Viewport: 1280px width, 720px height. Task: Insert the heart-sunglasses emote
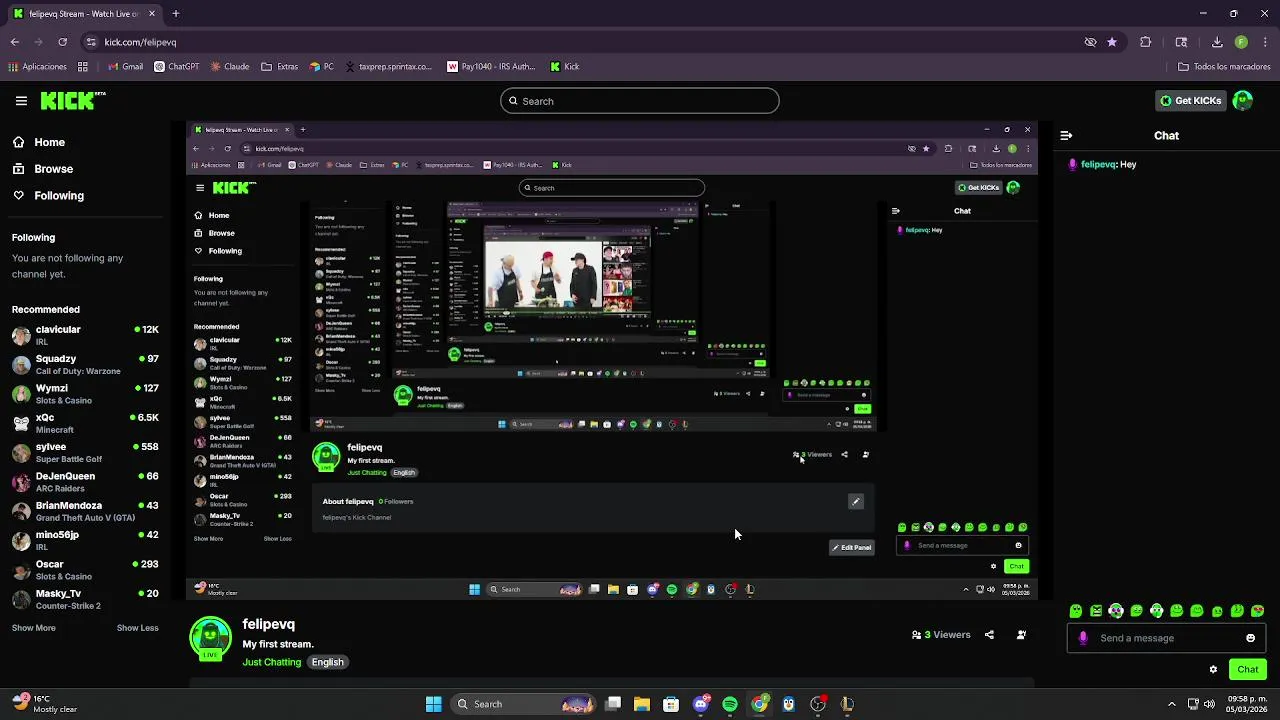1258,611
